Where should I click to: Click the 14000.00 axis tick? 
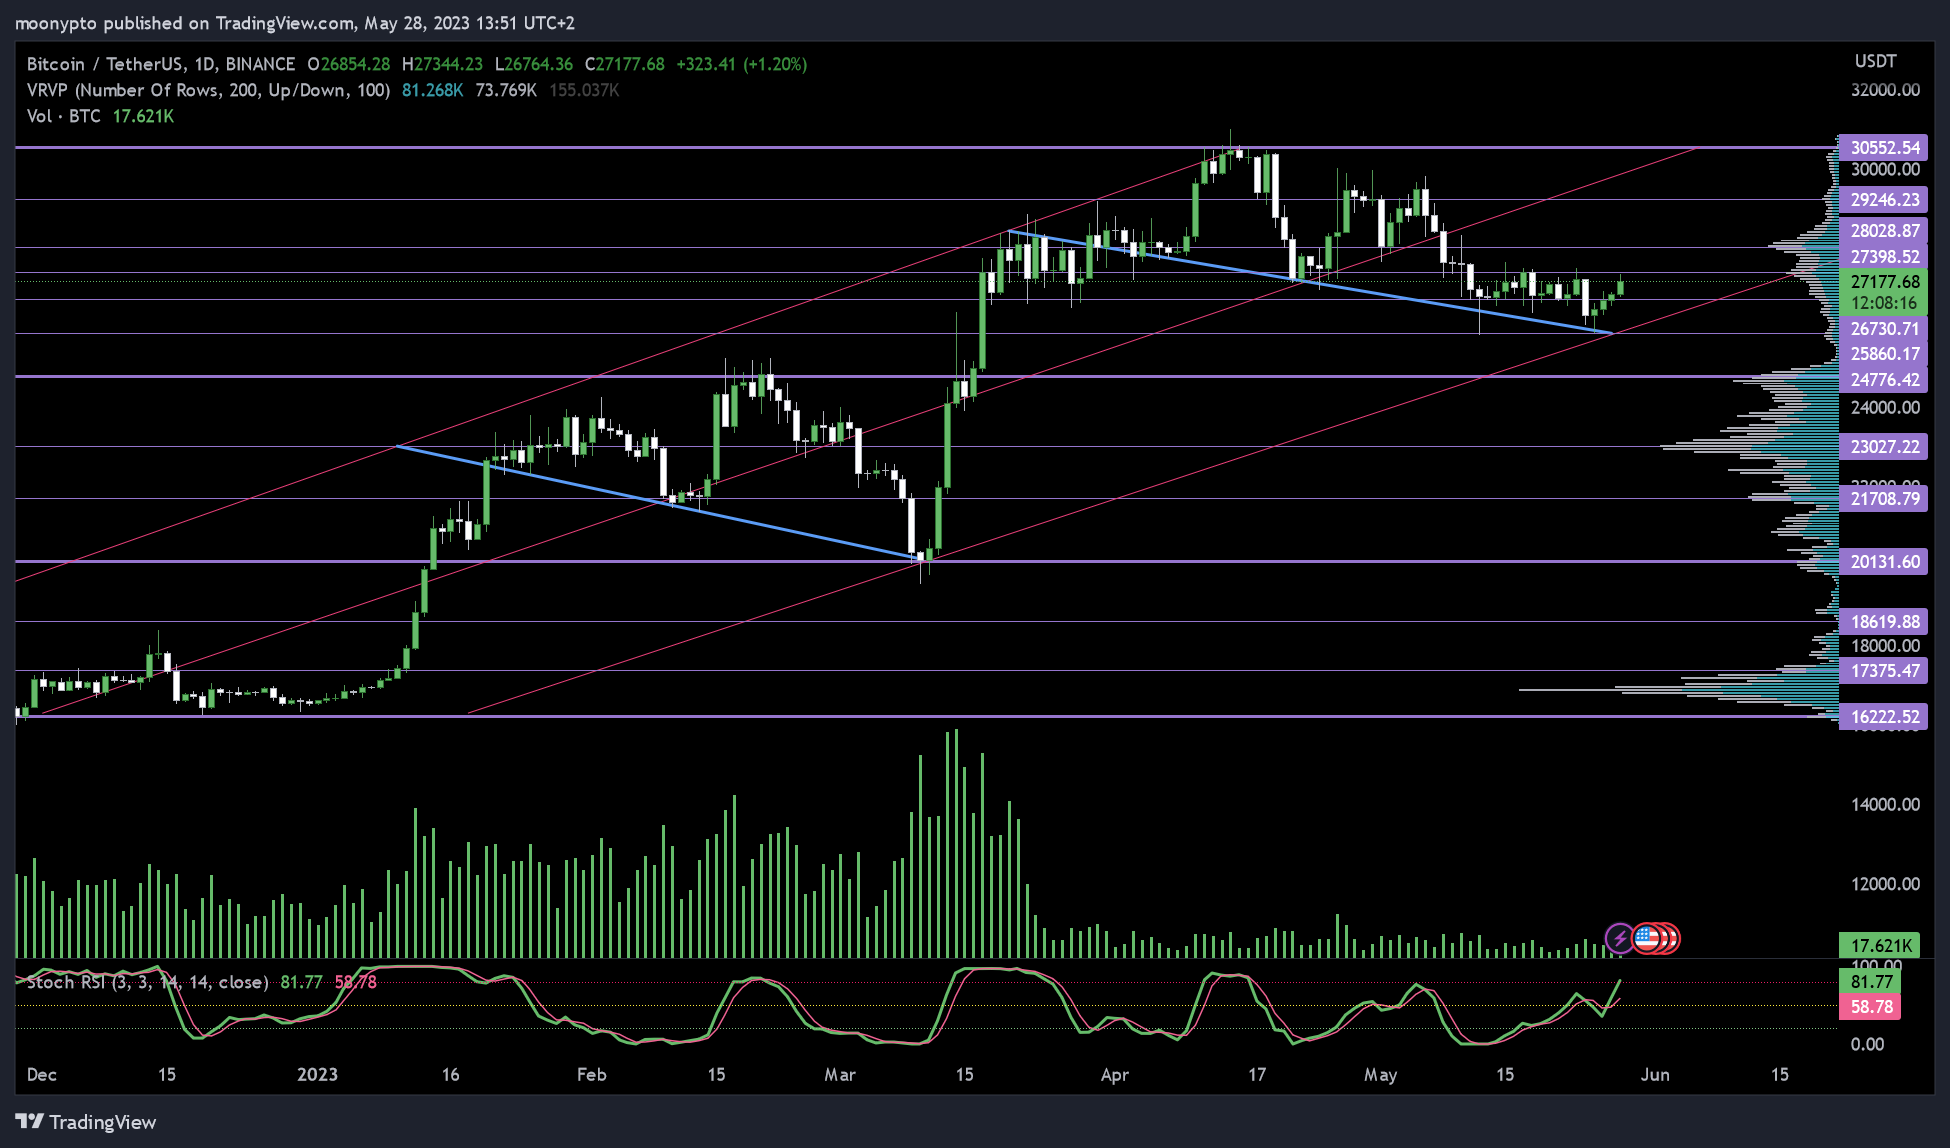pos(1885,804)
